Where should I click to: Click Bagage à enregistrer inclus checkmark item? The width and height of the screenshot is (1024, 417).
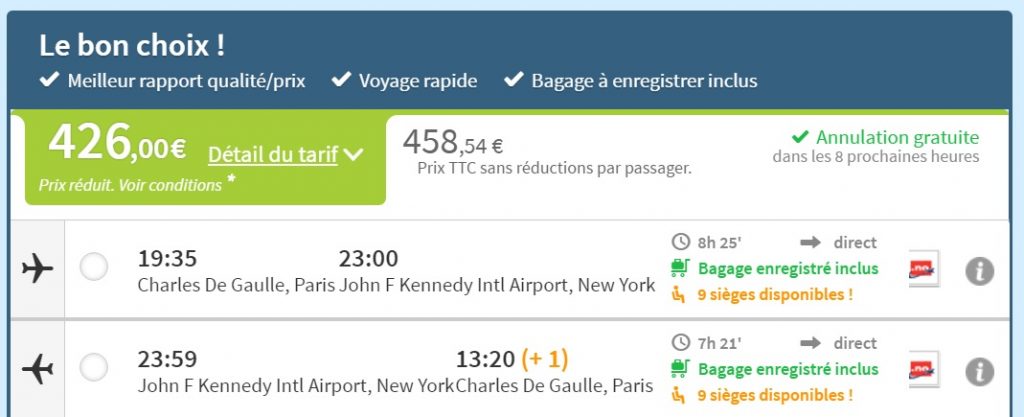[632, 81]
